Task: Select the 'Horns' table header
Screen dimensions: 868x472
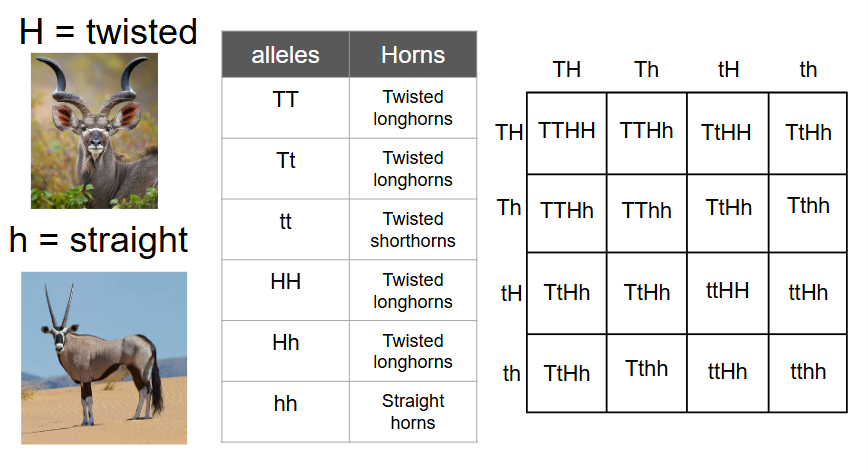Action: 413,54
